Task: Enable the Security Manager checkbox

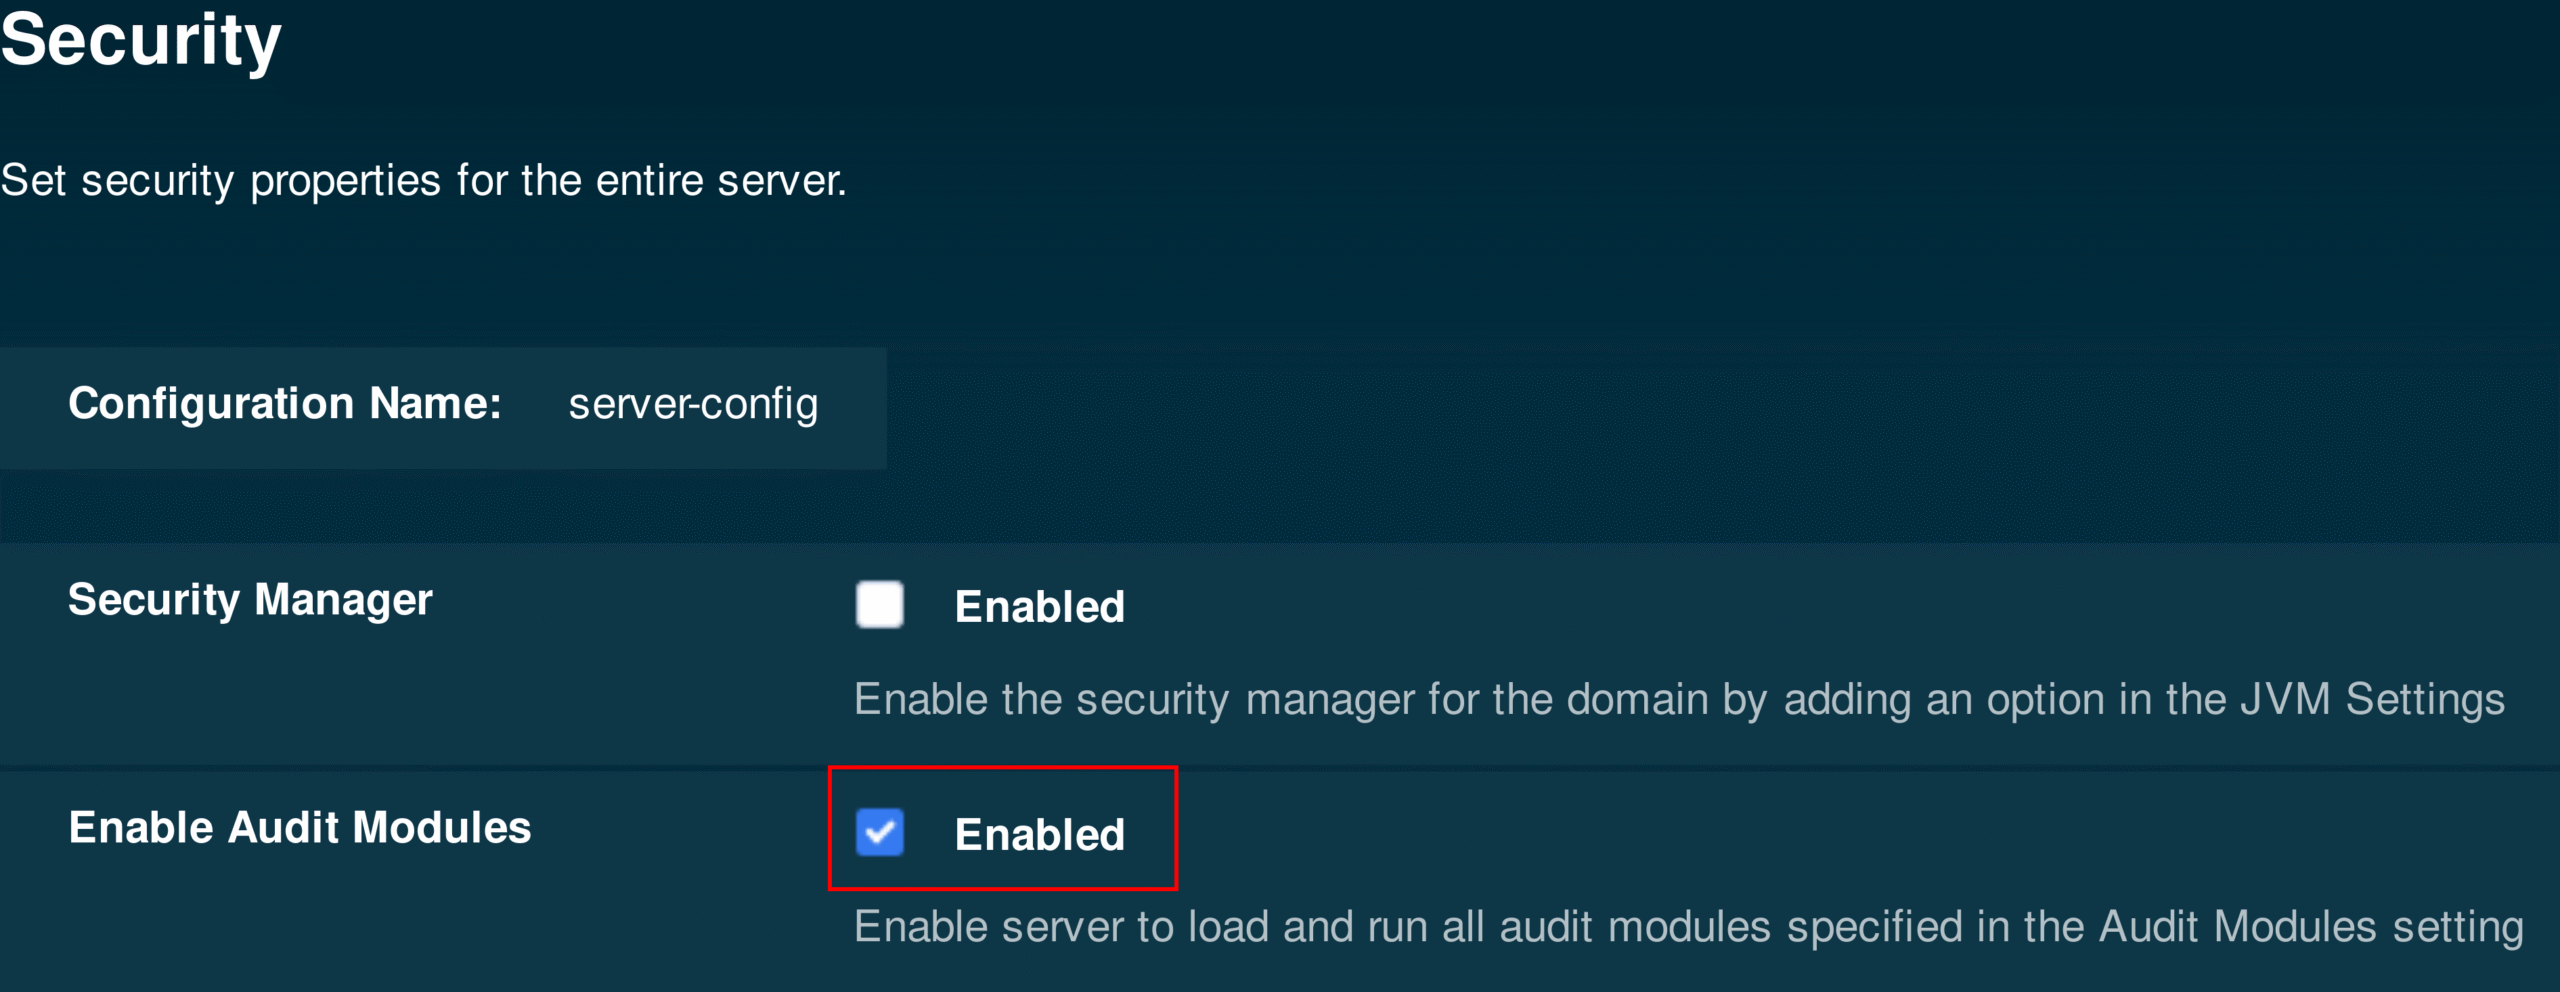Action: pyautogui.click(x=879, y=604)
